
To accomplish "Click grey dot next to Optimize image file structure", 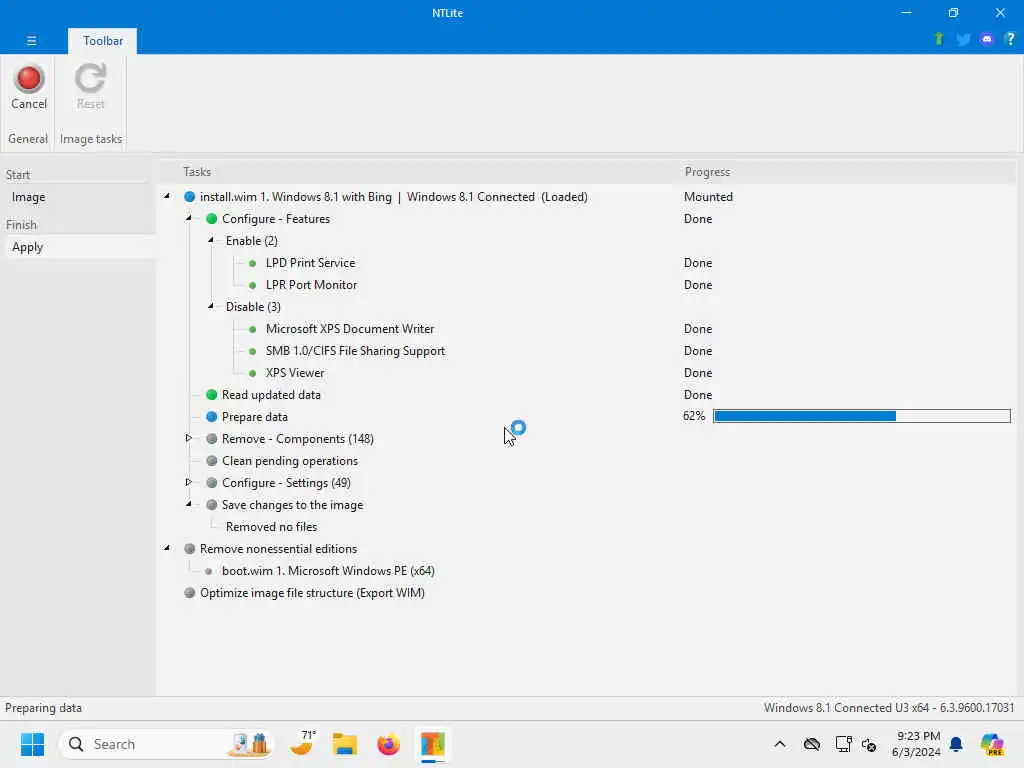I will (x=189, y=593).
